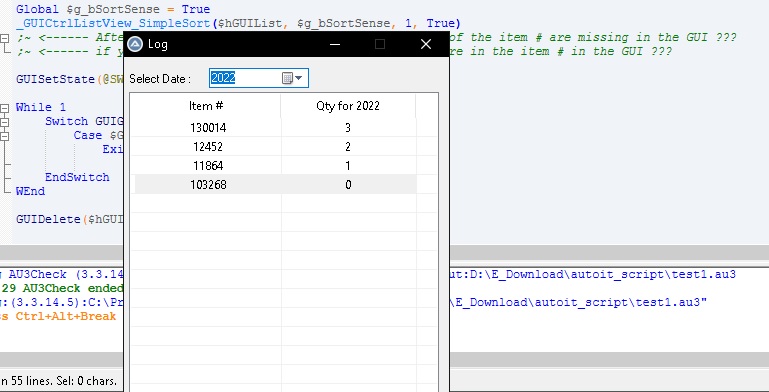Click the WEnd keyword in the editor

pyautogui.click(x=30, y=191)
